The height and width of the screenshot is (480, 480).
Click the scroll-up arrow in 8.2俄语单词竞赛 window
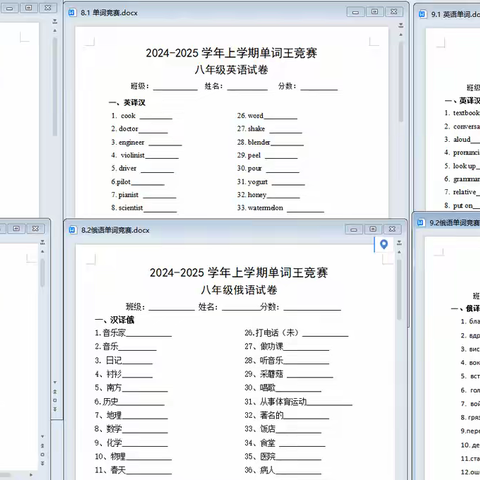(x=399, y=252)
